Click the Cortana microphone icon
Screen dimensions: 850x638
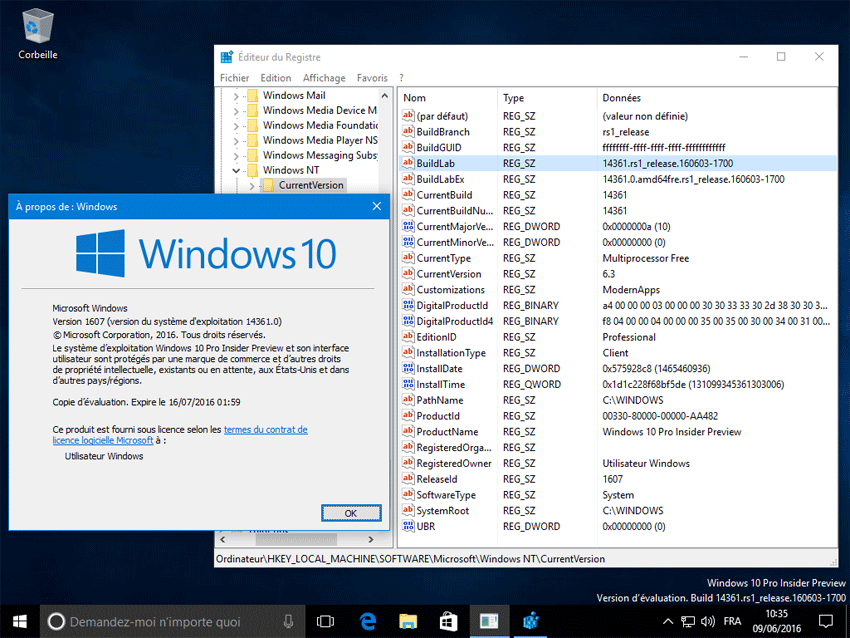coord(289,621)
